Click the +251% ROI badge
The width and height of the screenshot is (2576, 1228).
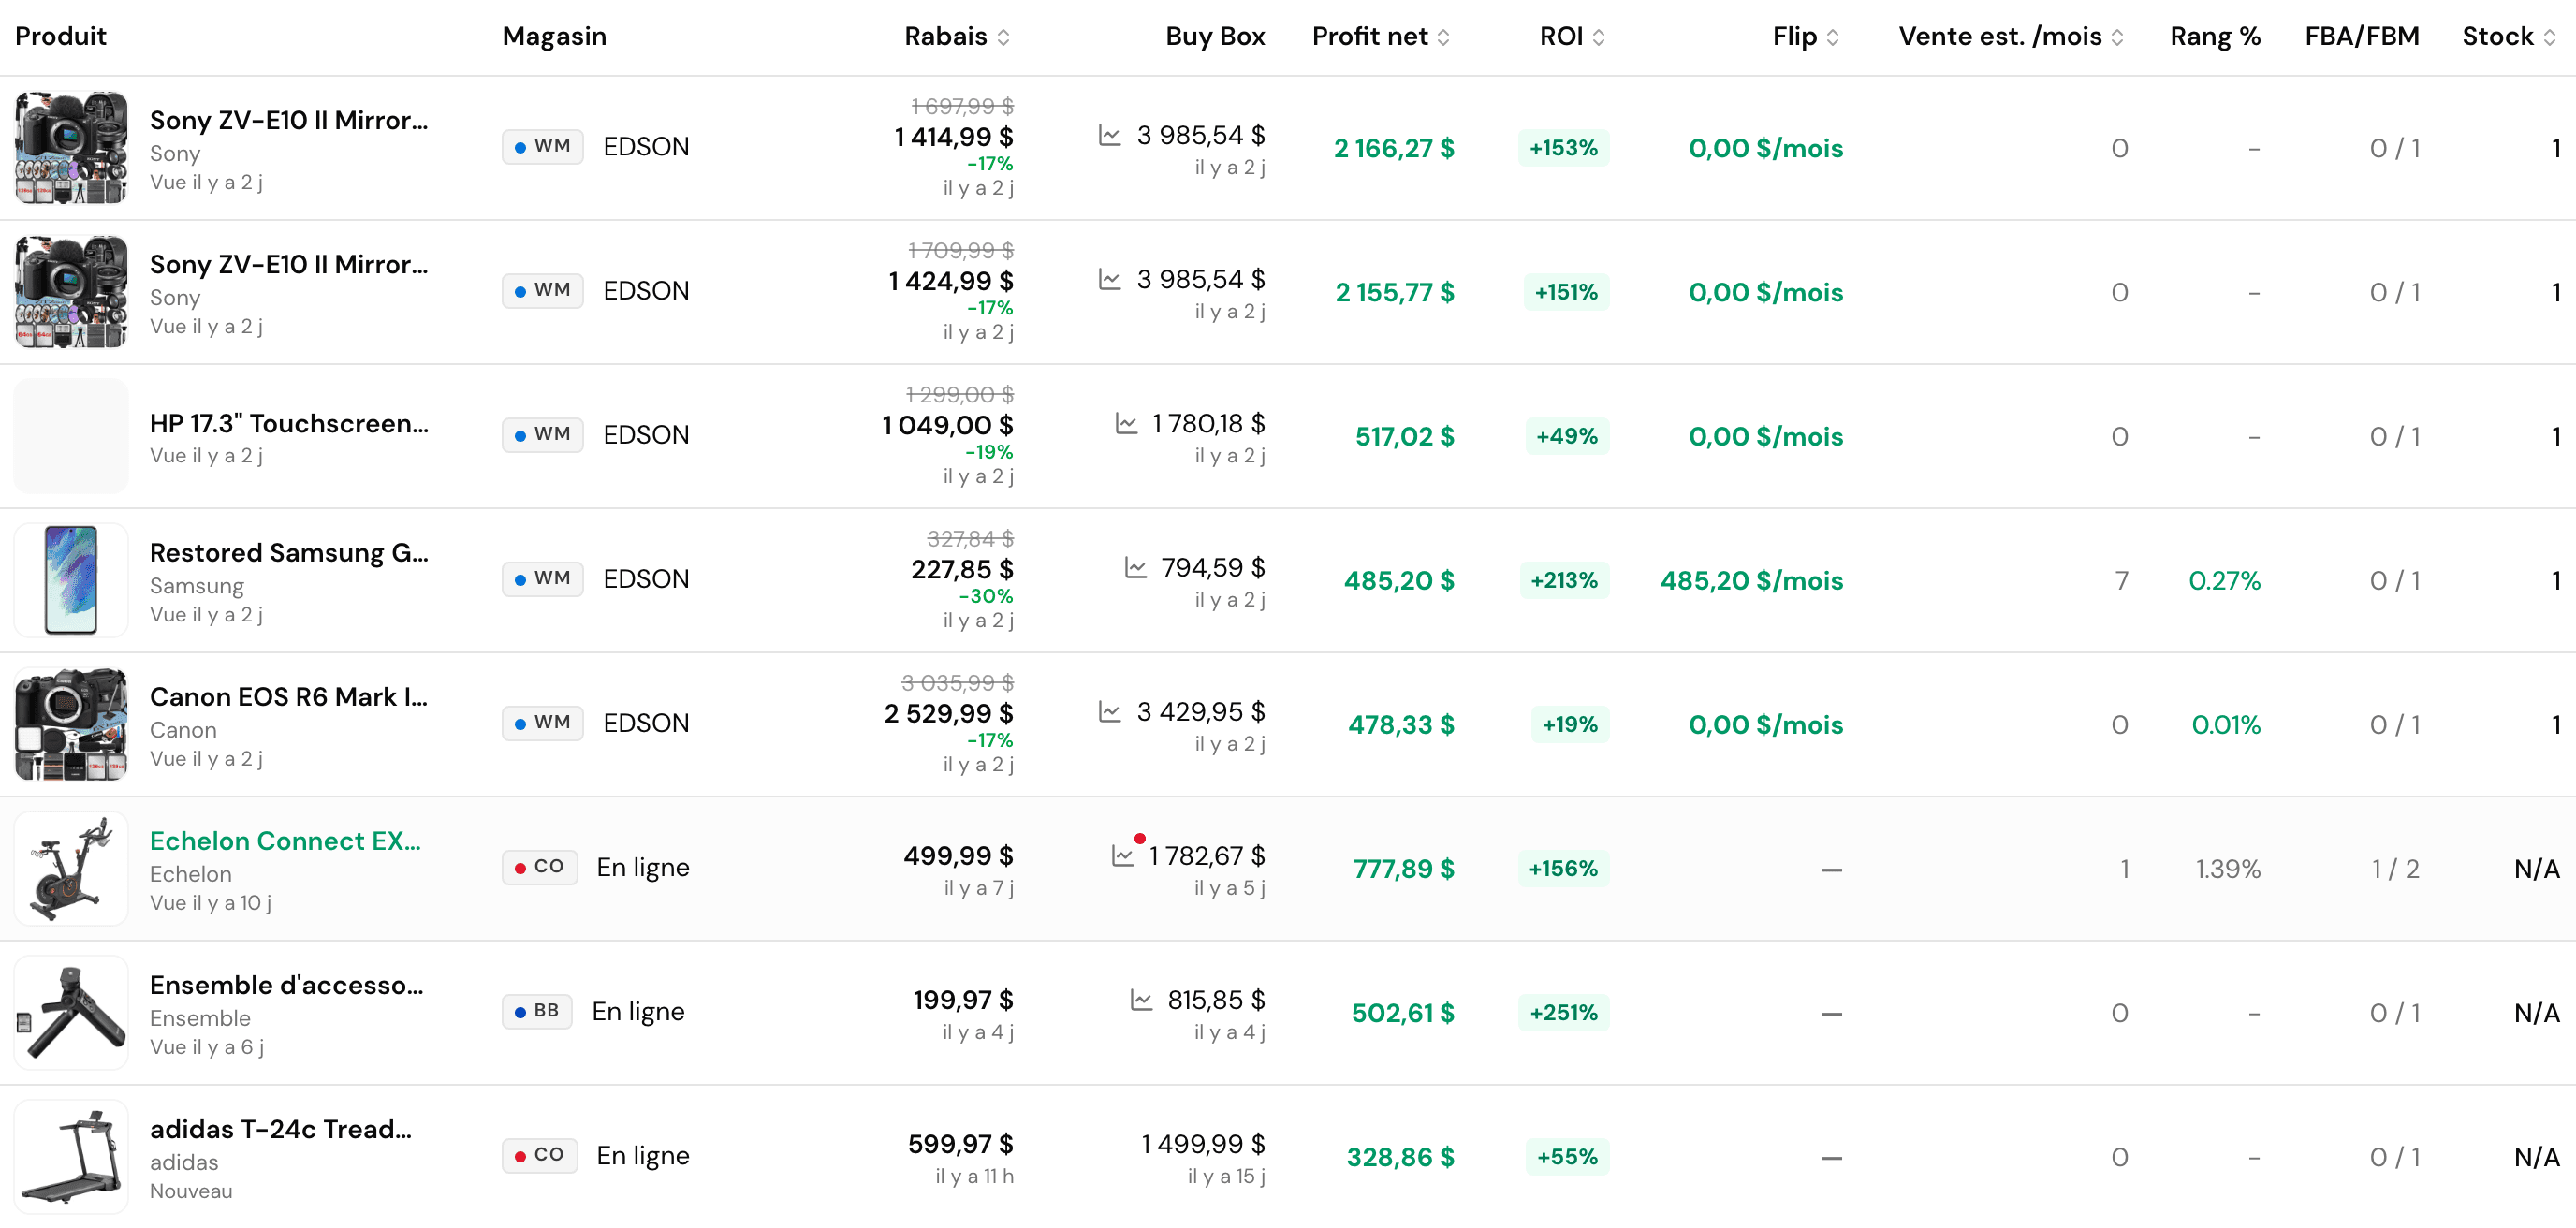1564,1012
